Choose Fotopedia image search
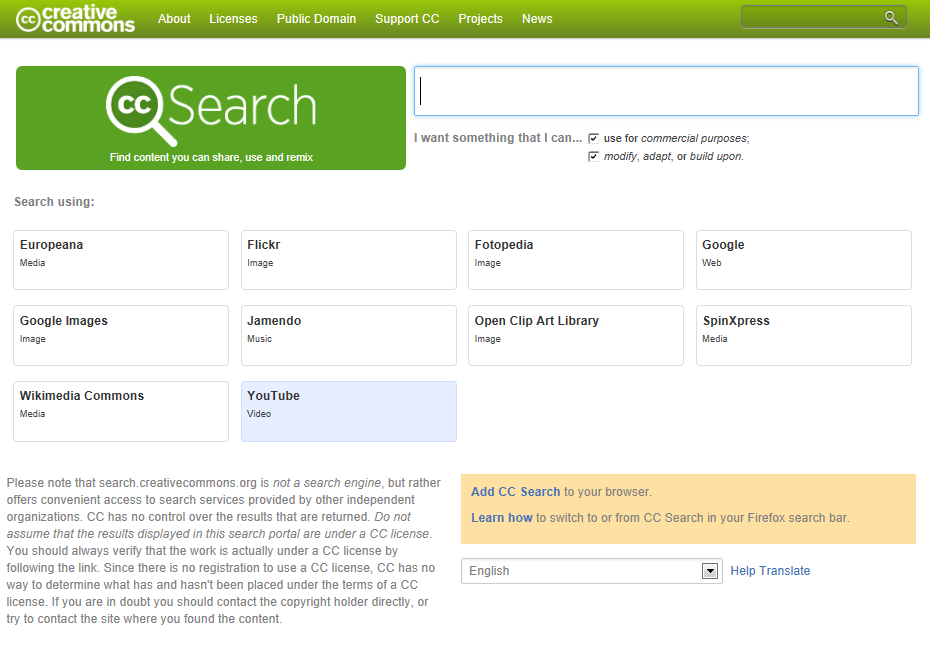The image size is (930, 645). [x=576, y=260]
